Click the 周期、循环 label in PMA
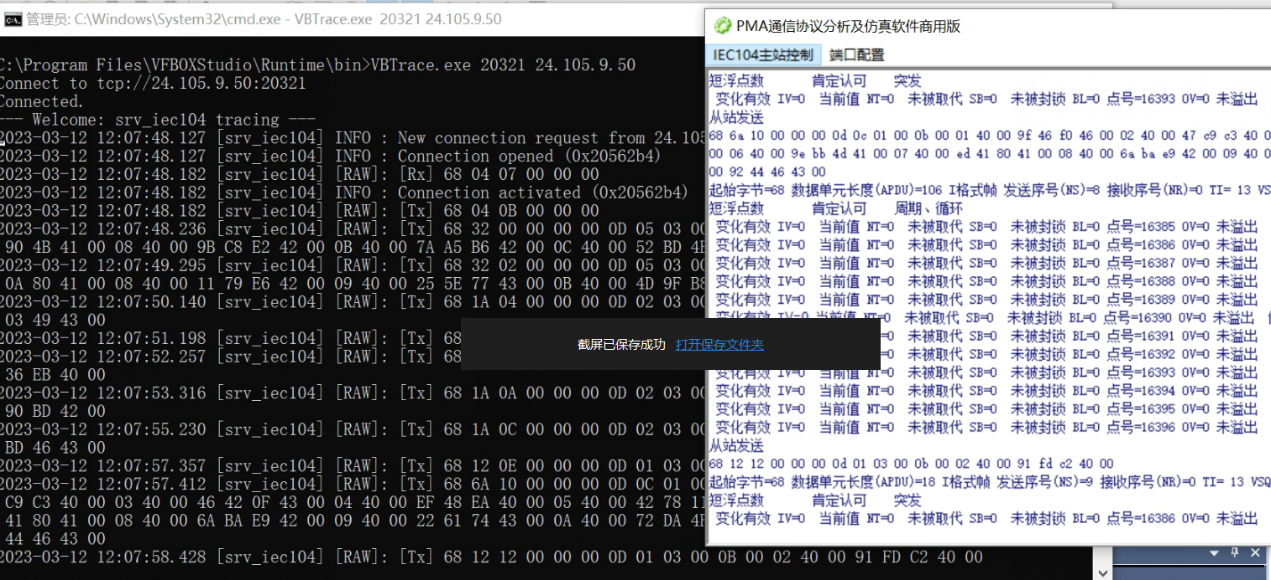The image size is (1271, 580). [x=929, y=209]
